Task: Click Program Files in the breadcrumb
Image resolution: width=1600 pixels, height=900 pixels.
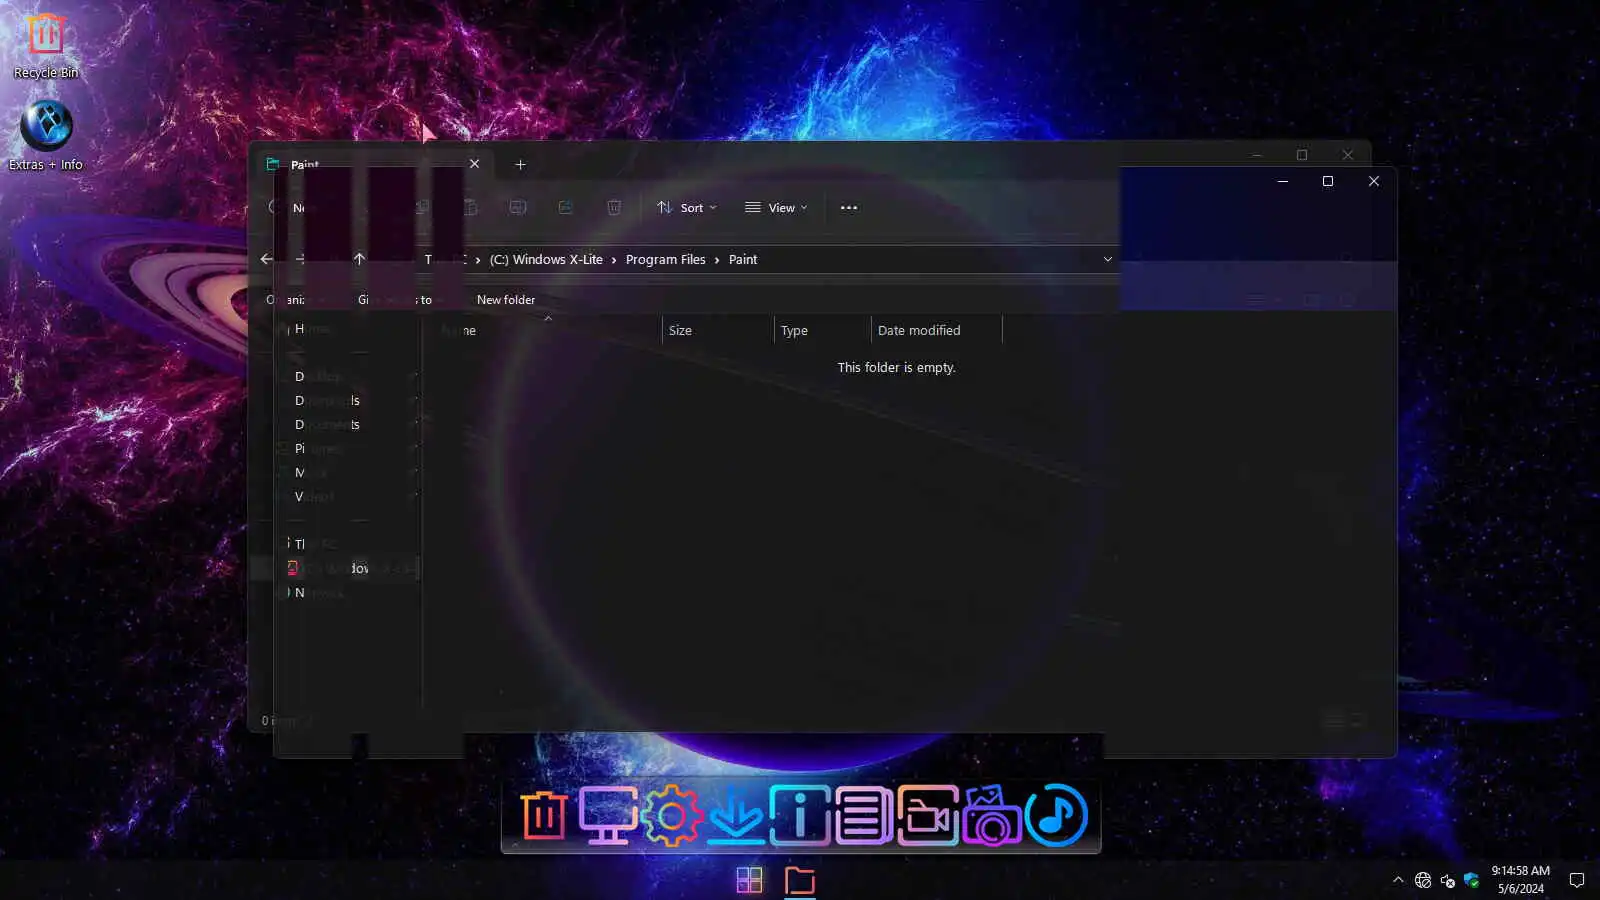Action: pyautogui.click(x=666, y=260)
